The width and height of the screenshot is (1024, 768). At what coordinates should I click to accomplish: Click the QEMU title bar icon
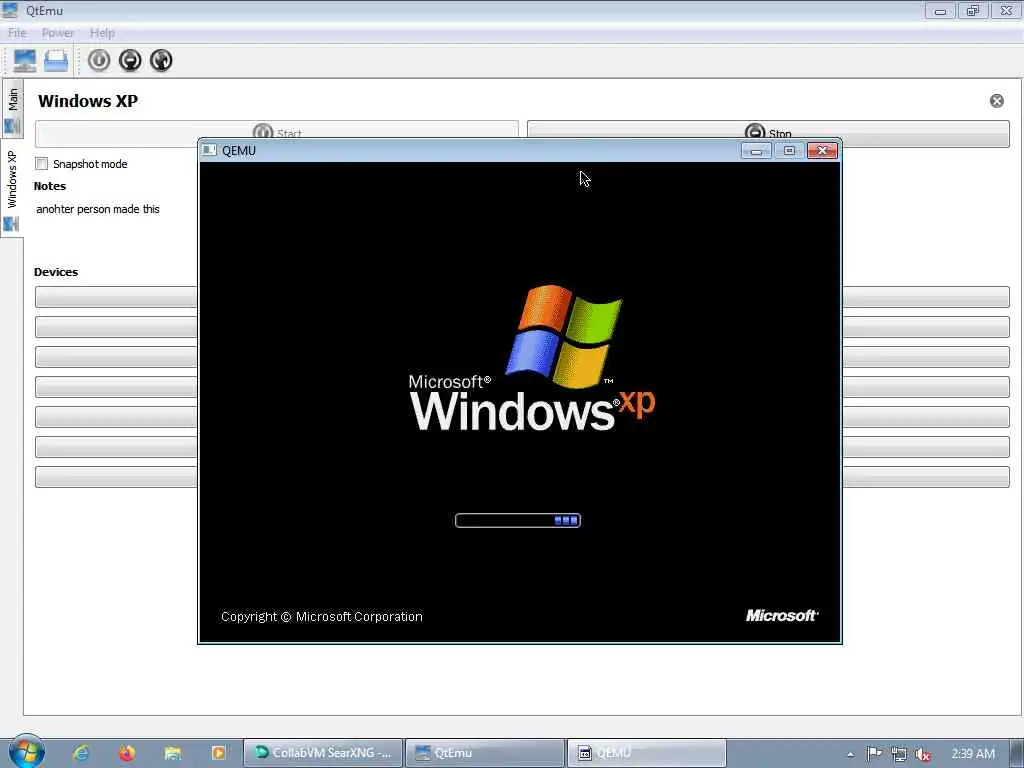point(209,150)
